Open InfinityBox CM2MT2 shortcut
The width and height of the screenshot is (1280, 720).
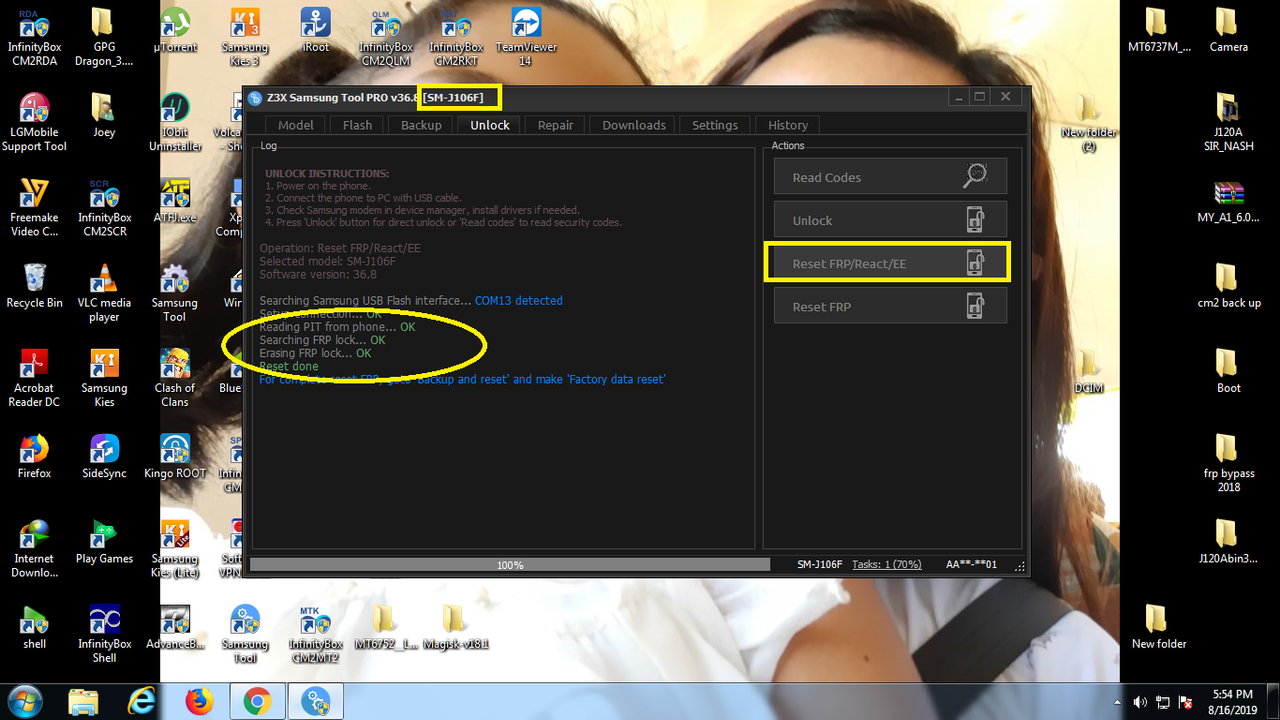click(x=315, y=633)
